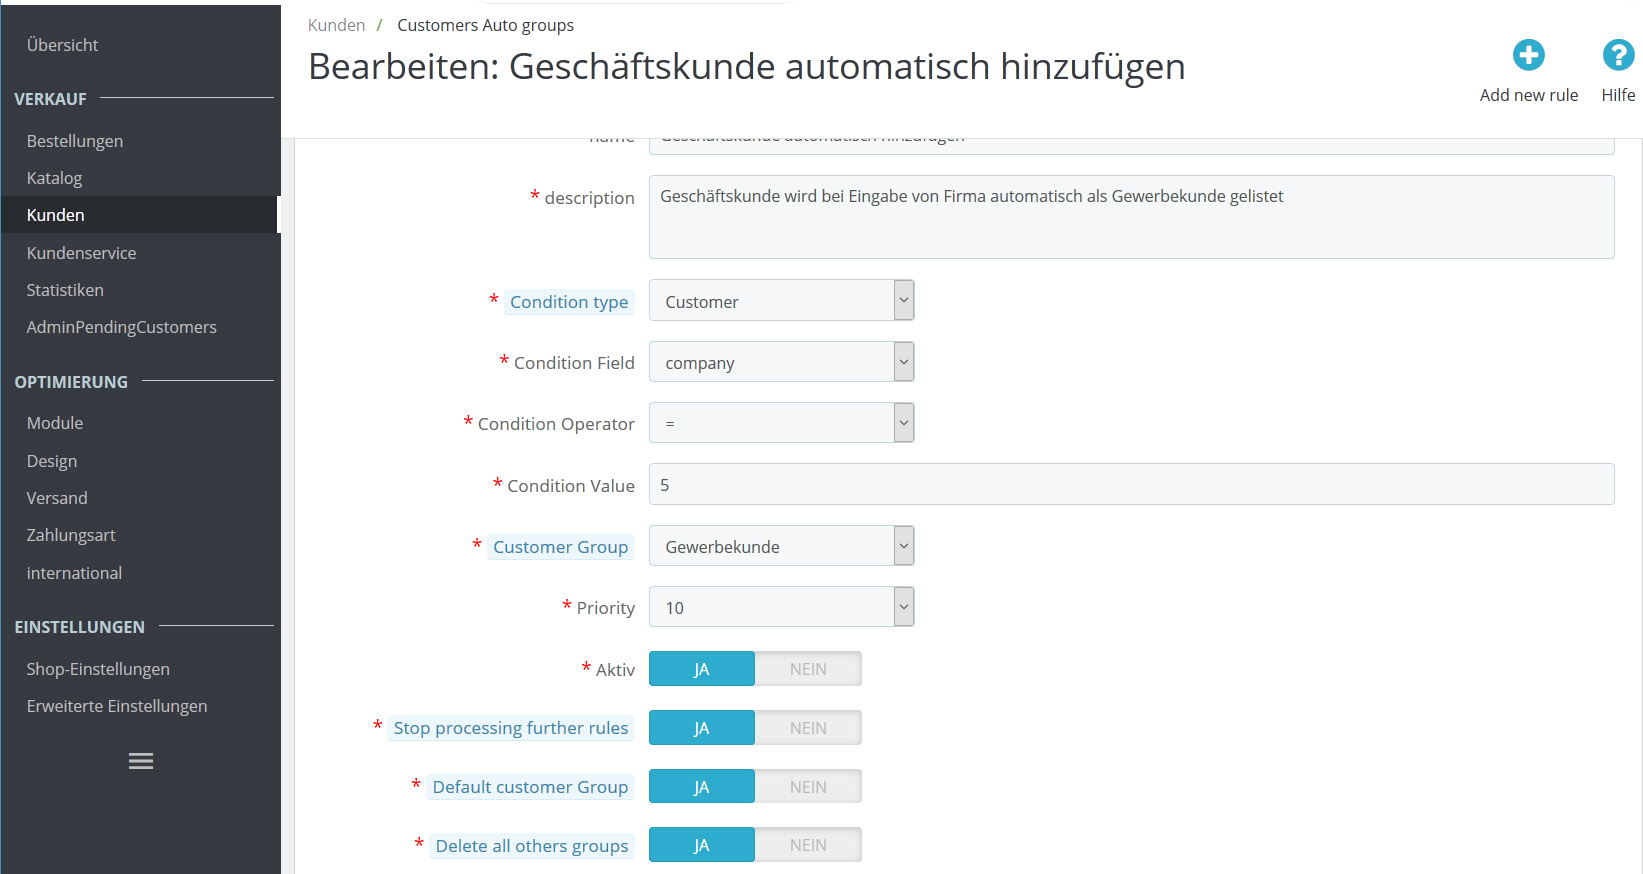The height and width of the screenshot is (874, 1643).
Task: Open the Condition Operator dropdown
Action: click(x=781, y=423)
